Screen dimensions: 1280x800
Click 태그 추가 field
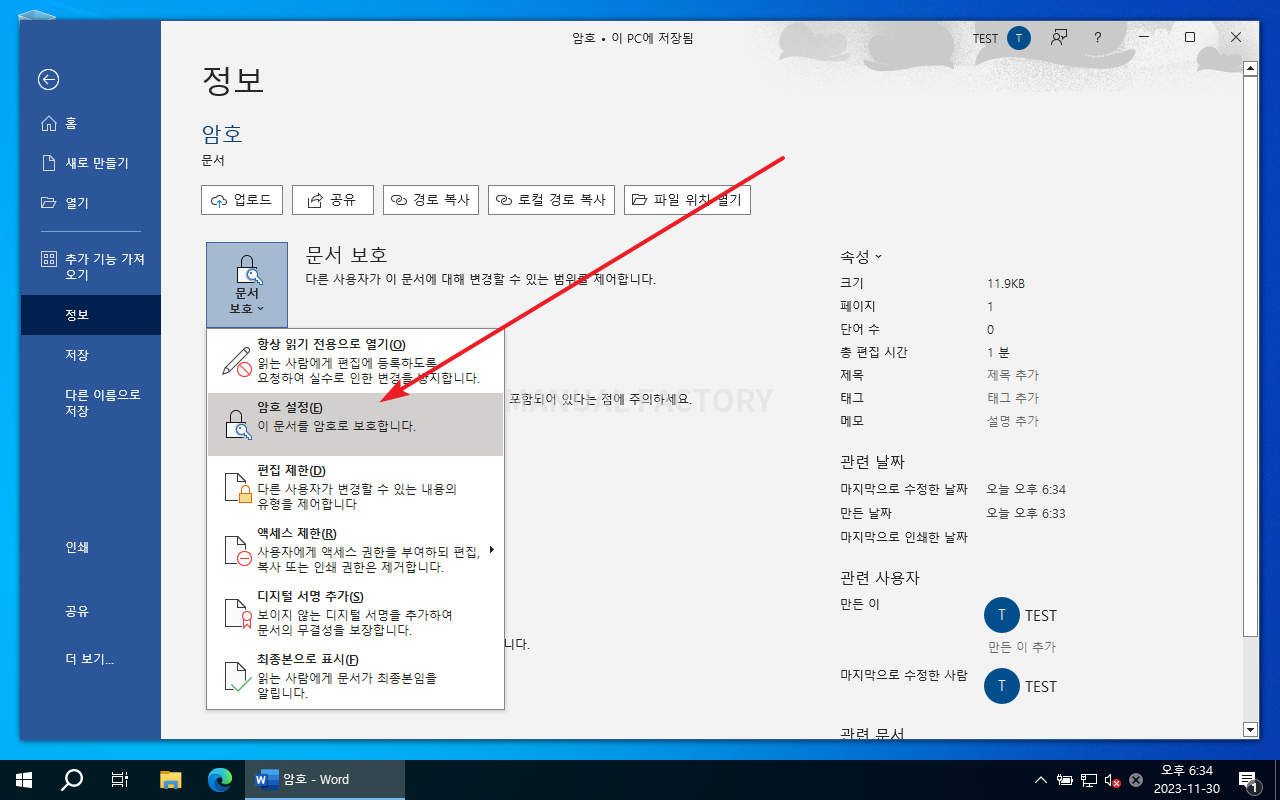(1013, 398)
